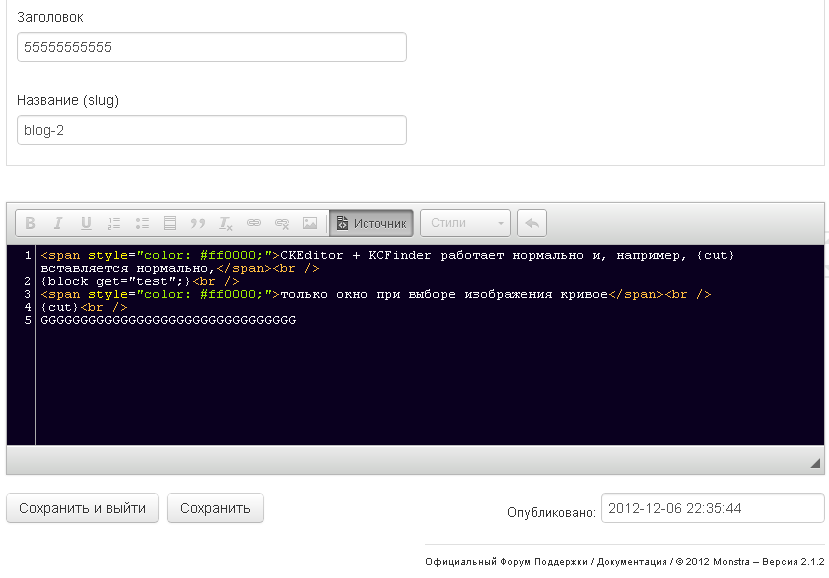Toggle italic formatting in editor toolbar
The image size is (829, 578).
(58, 223)
